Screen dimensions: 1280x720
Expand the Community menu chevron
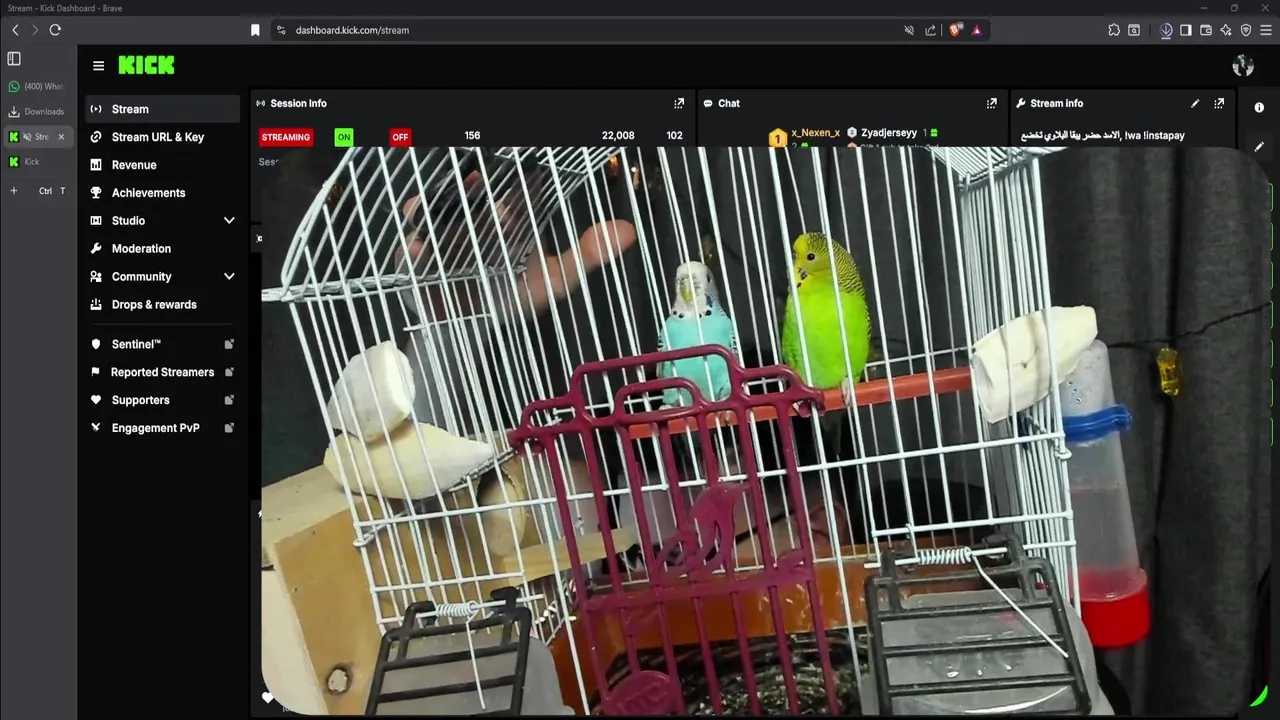pyautogui.click(x=229, y=276)
